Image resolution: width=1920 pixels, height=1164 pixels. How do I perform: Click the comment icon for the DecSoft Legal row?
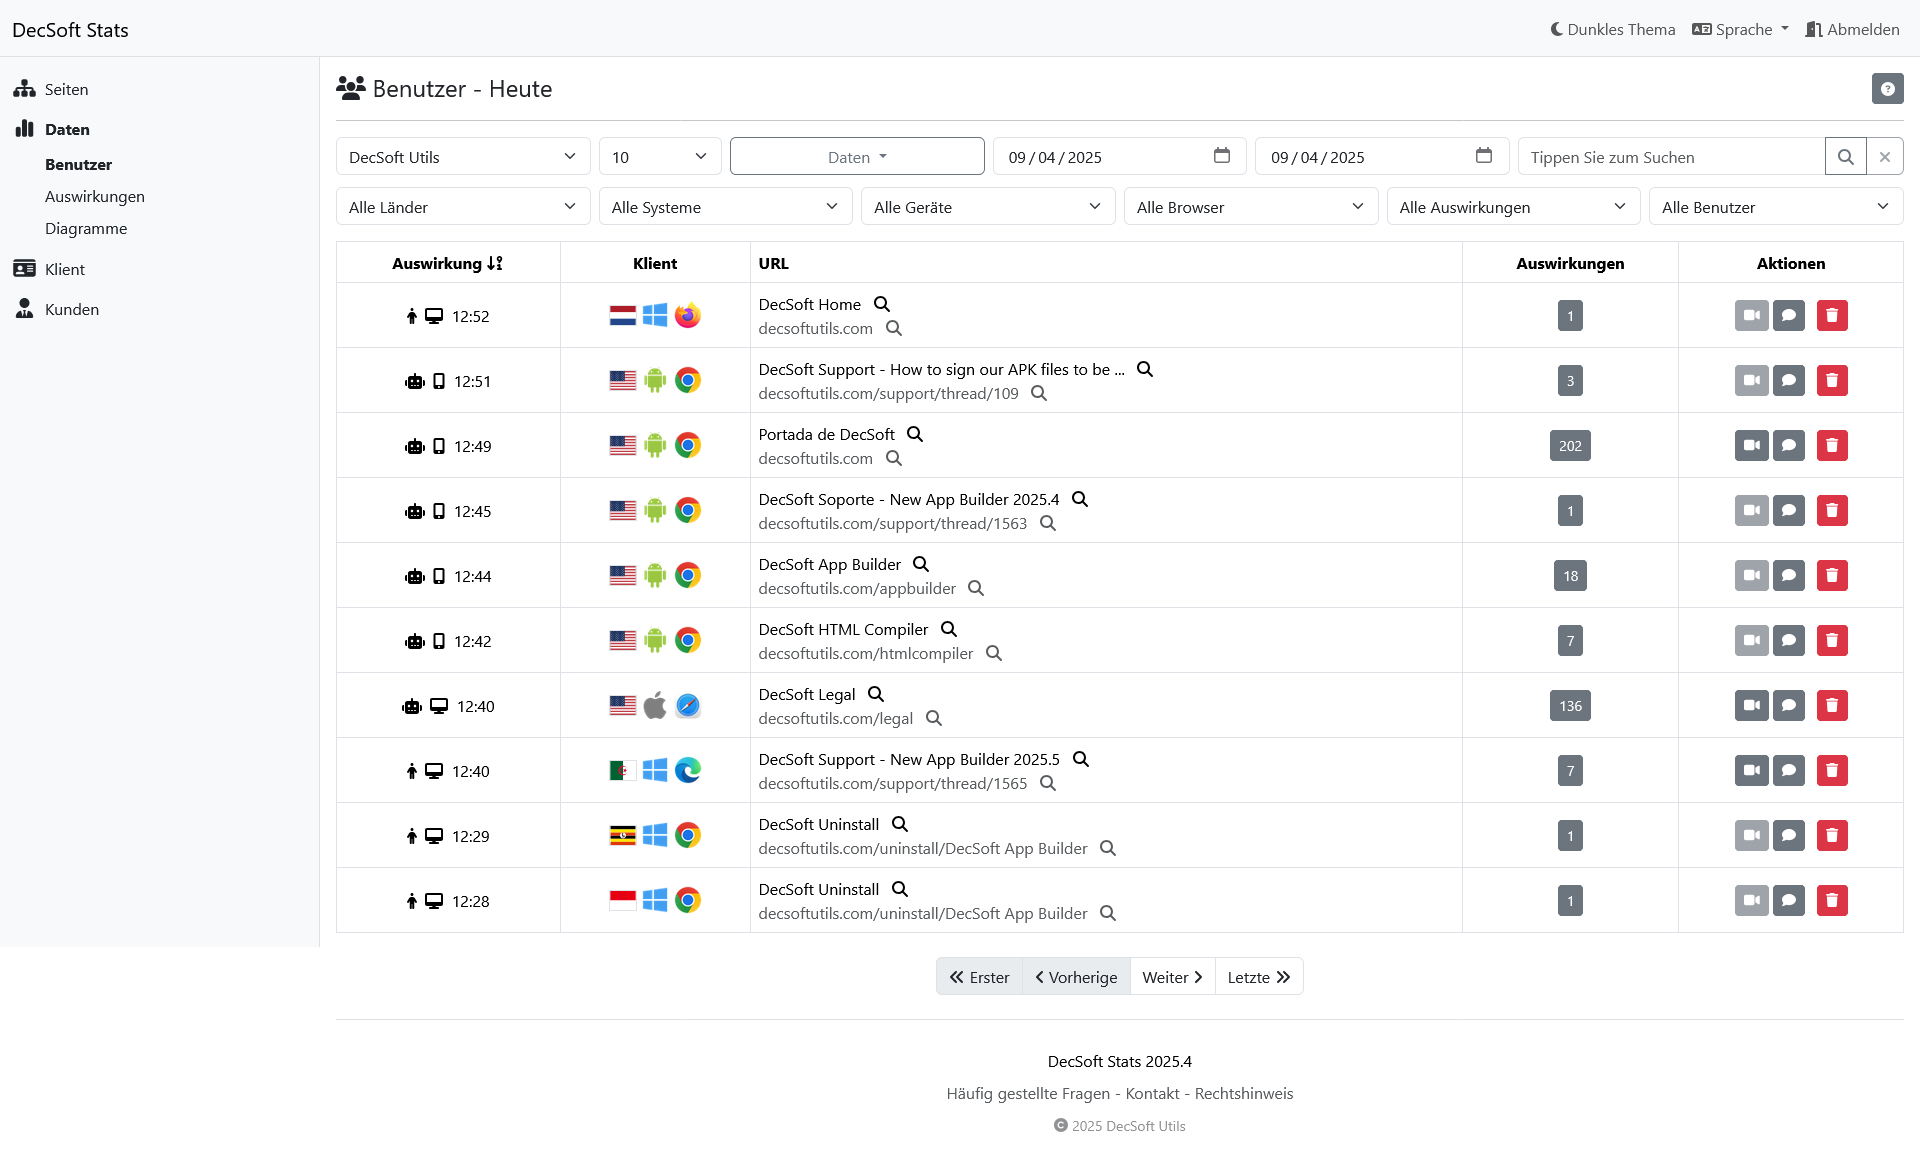point(1789,705)
